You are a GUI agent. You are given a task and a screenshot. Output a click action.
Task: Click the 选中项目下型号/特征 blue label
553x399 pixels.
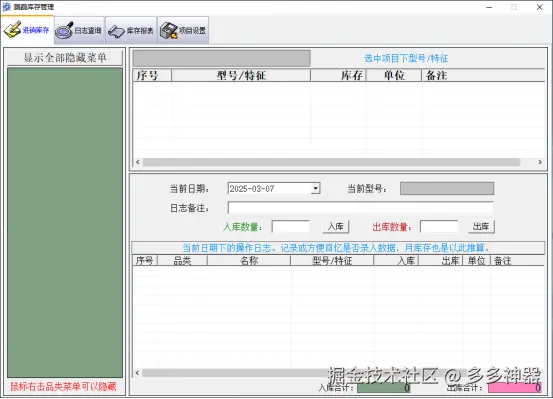tap(406, 58)
